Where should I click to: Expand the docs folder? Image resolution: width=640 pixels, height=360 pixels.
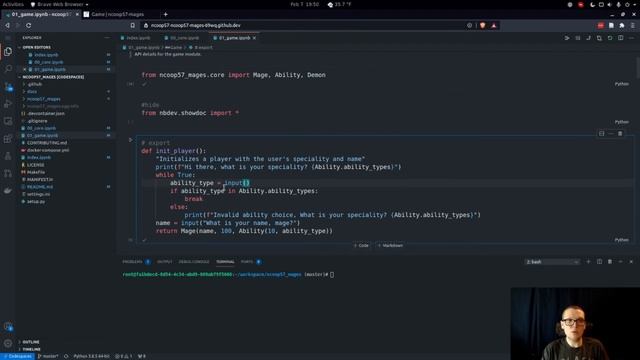(x=32, y=91)
